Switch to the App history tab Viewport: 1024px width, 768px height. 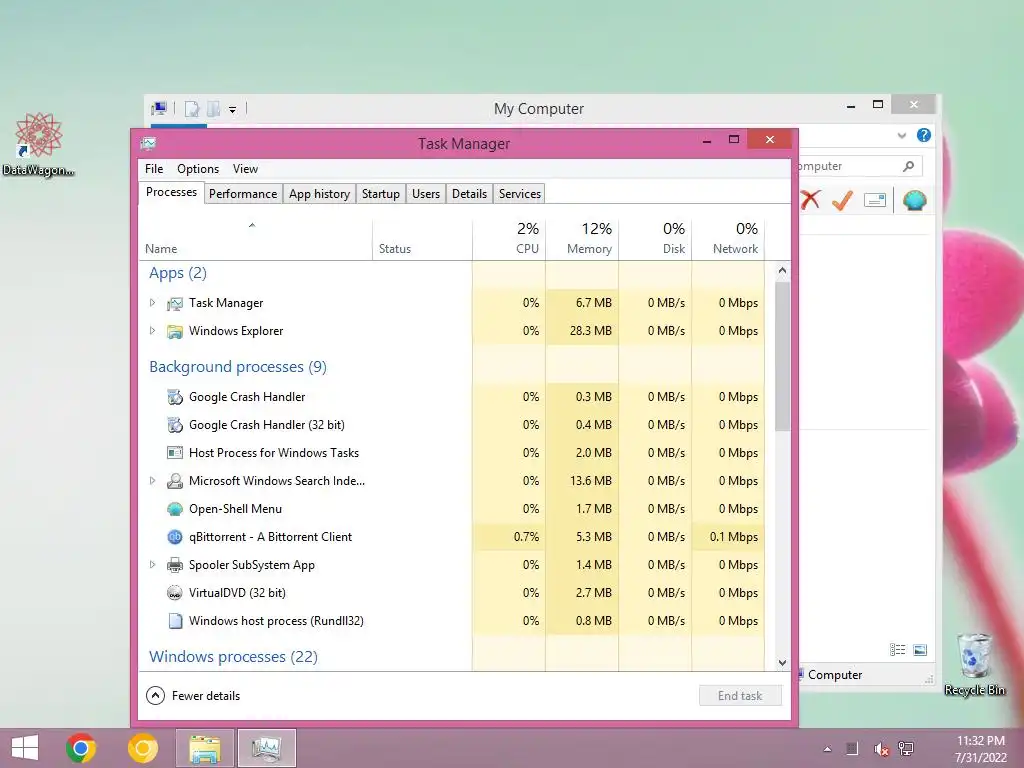(x=319, y=194)
